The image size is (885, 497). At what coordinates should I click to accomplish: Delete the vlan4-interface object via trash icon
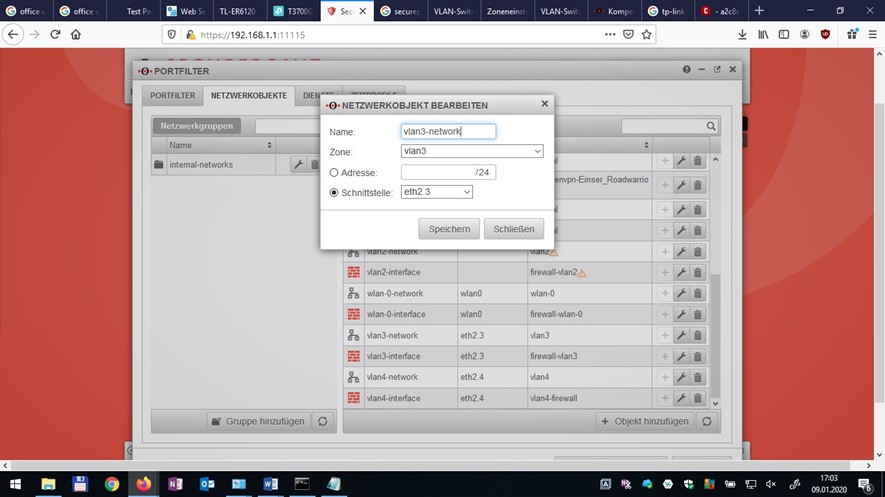click(x=698, y=398)
